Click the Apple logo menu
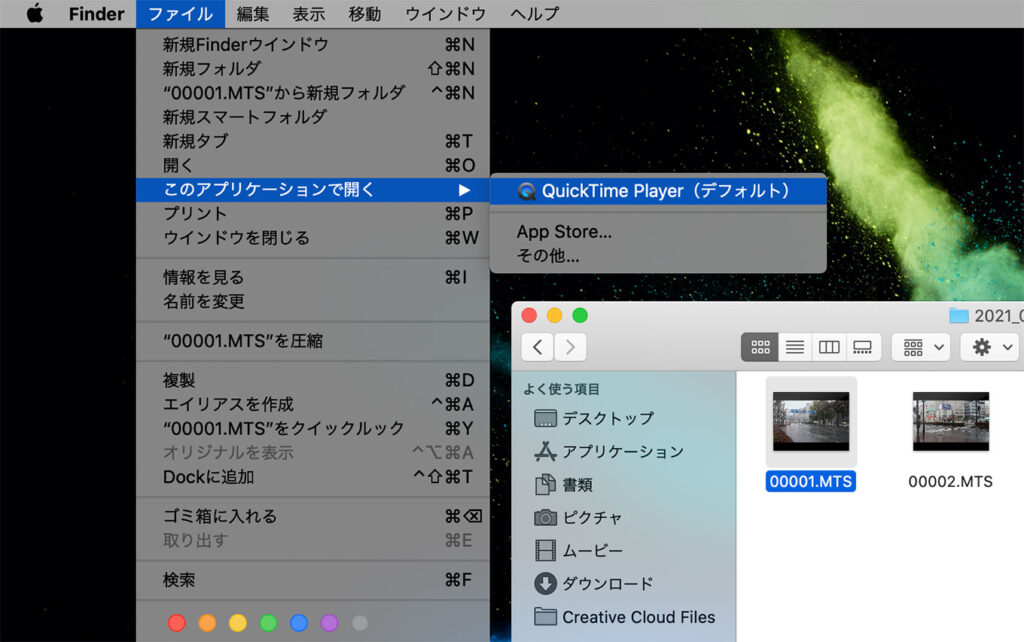1024x642 pixels. click(x=35, y=14)
